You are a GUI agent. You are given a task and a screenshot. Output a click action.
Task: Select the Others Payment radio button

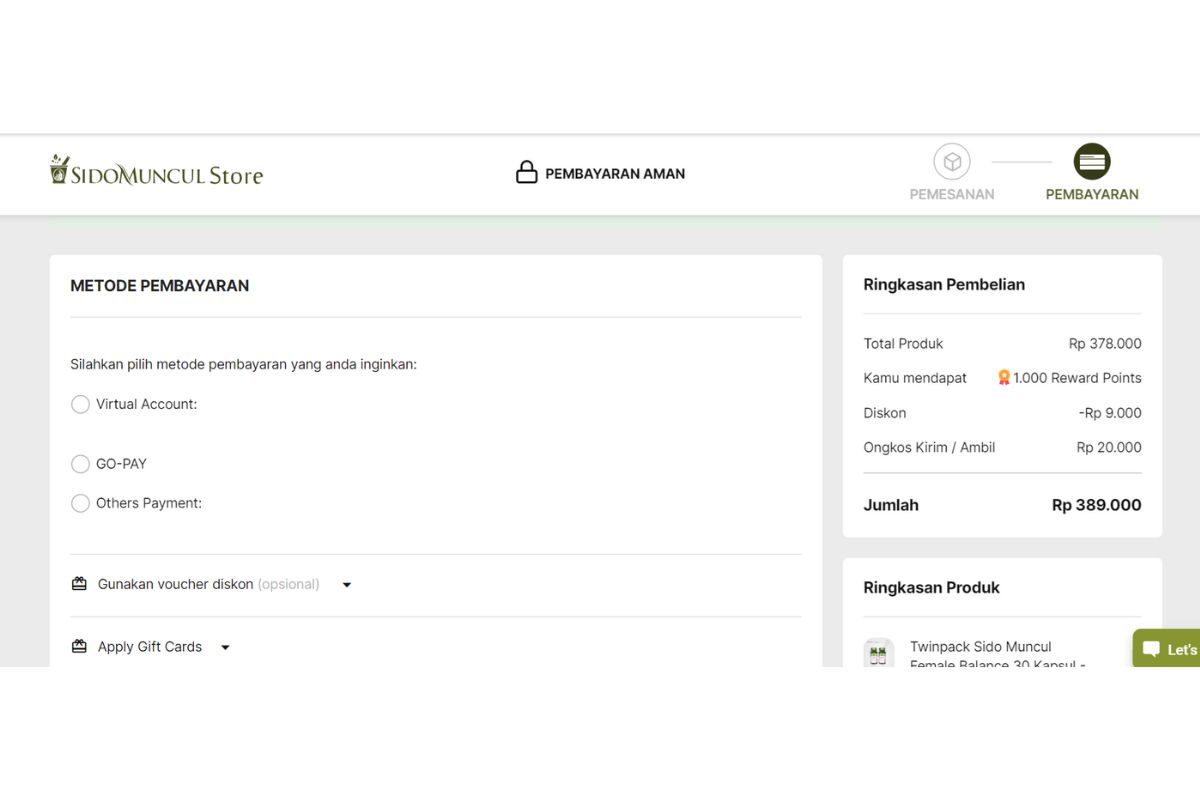(x=81, y=504)
